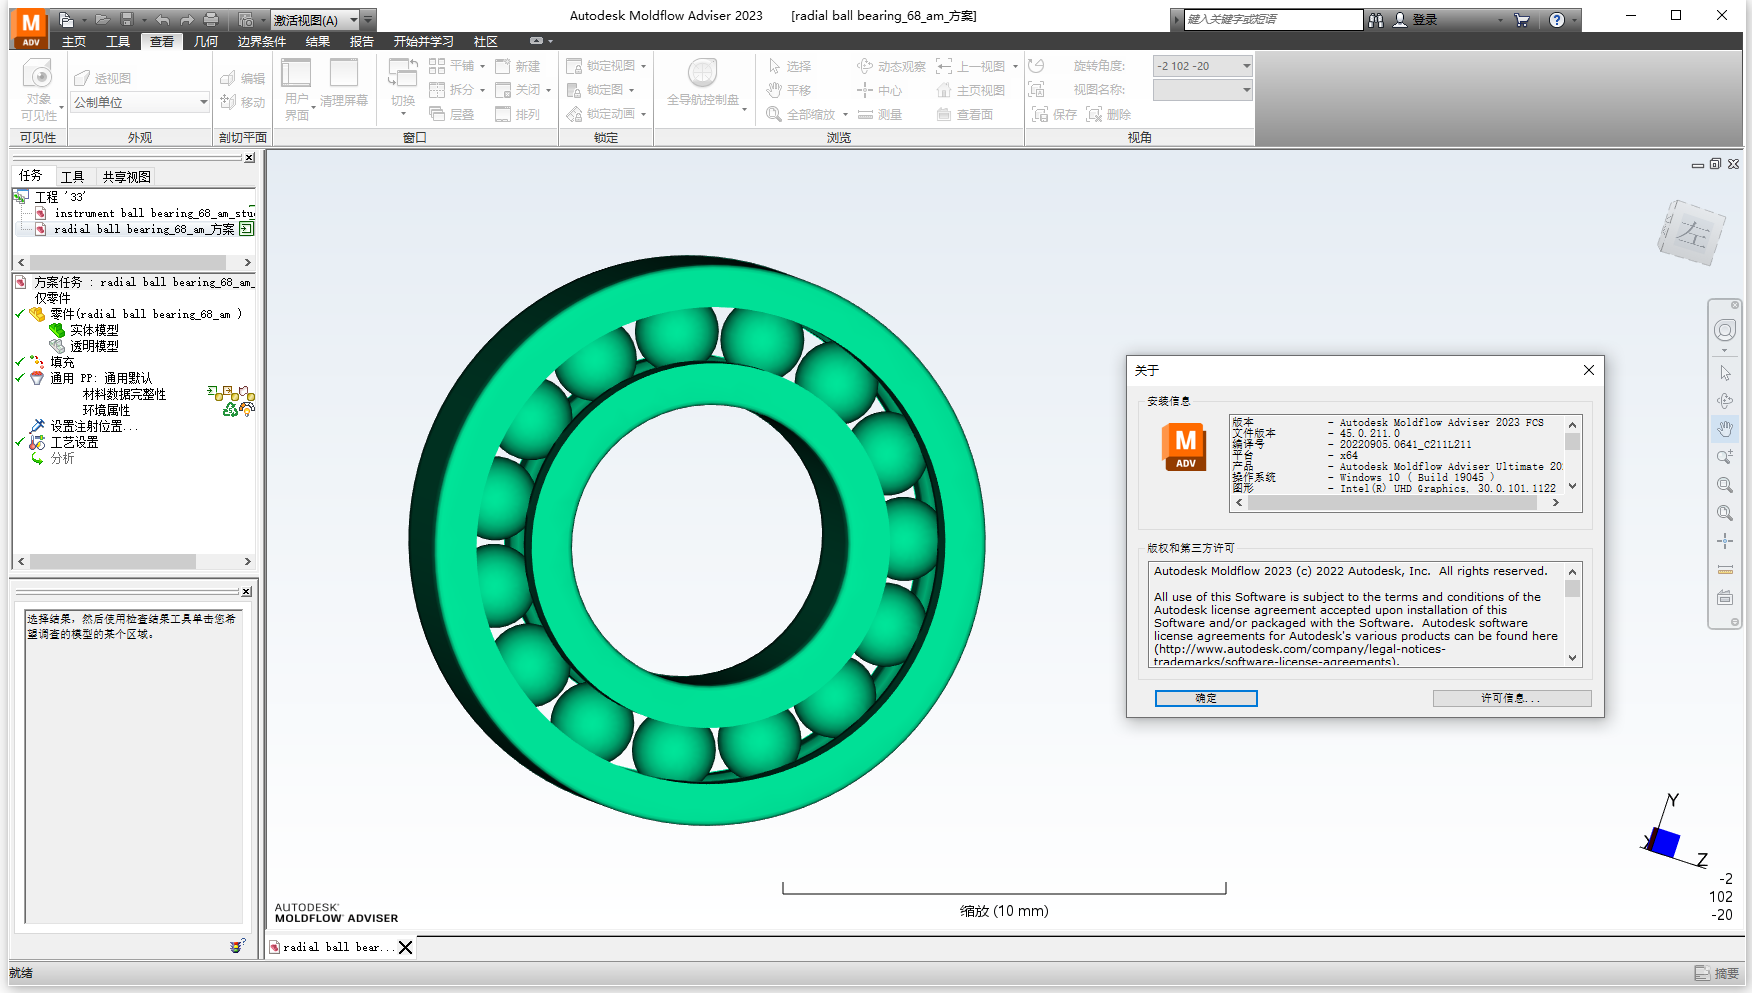Expand the 拆分 split dropdown arrow
Image resolution: width=1752 pixels, height=993 pixels.
pos(482,90)
